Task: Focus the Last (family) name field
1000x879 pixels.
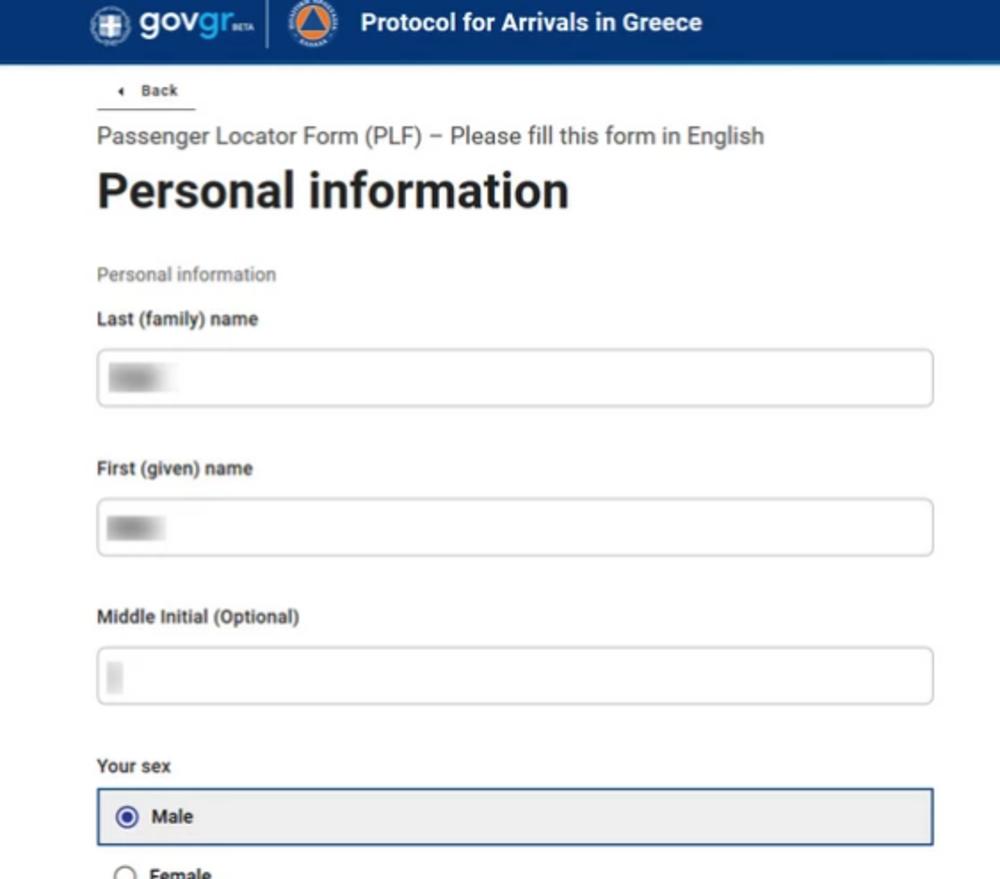Action: tap(515, 378)
